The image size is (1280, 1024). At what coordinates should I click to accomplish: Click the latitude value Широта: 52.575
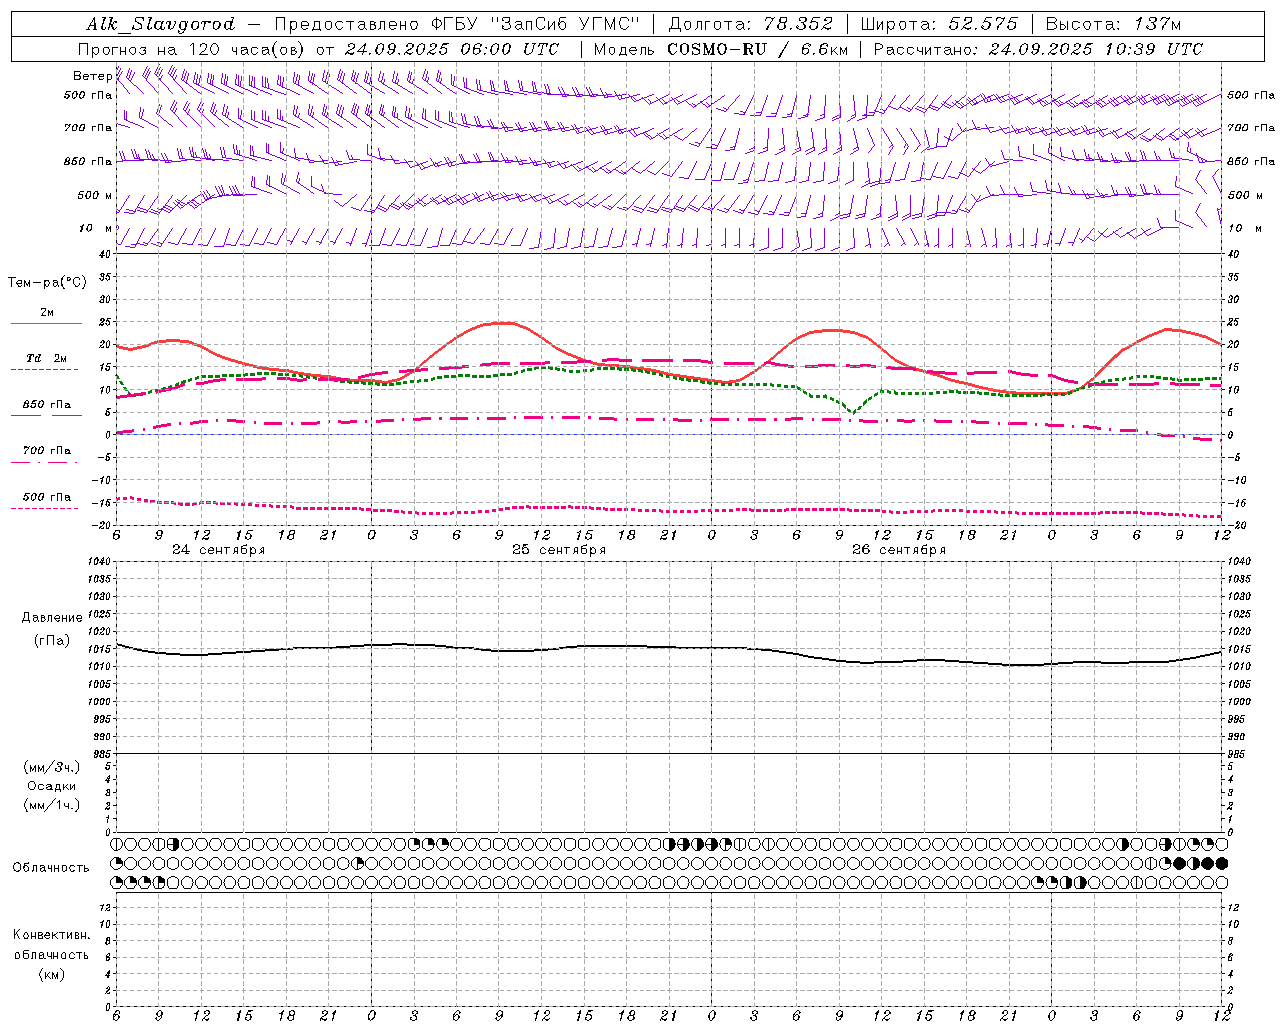pos(939,24)
